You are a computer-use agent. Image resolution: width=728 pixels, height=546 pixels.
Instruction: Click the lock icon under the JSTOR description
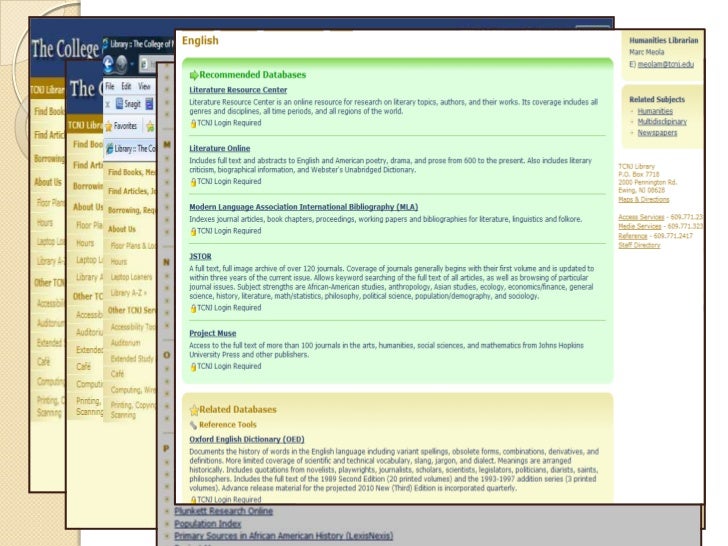193,308
